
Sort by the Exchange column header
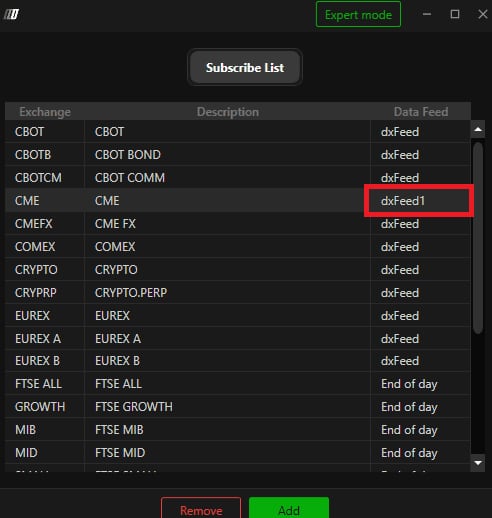(x=45, y=112)
